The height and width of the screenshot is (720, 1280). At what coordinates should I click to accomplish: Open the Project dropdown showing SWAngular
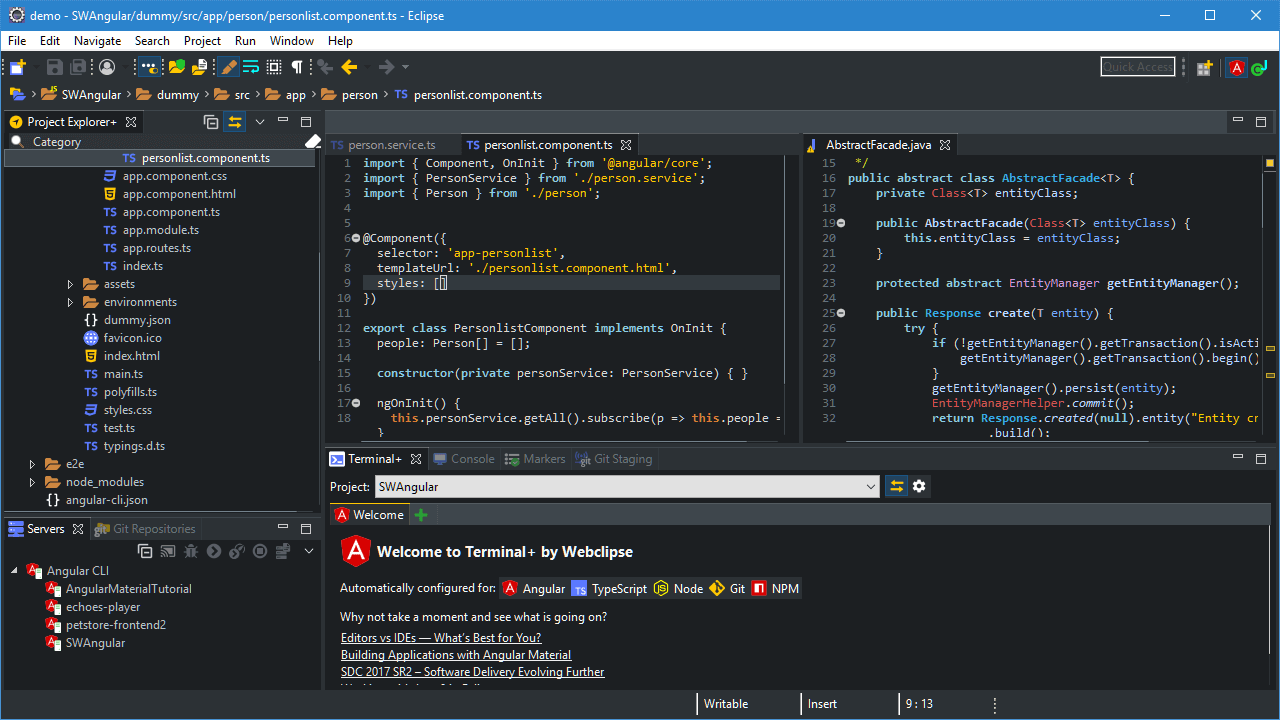[870, 487]
